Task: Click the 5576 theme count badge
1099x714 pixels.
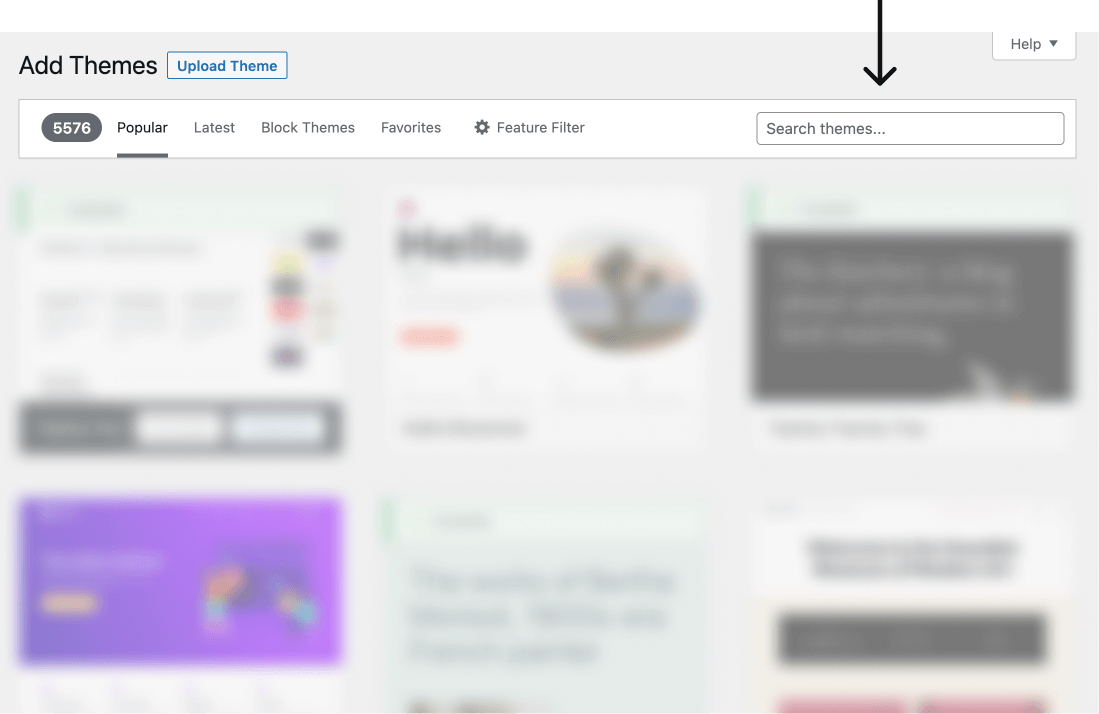Action: pyautogui.click(x=71, y=128)
